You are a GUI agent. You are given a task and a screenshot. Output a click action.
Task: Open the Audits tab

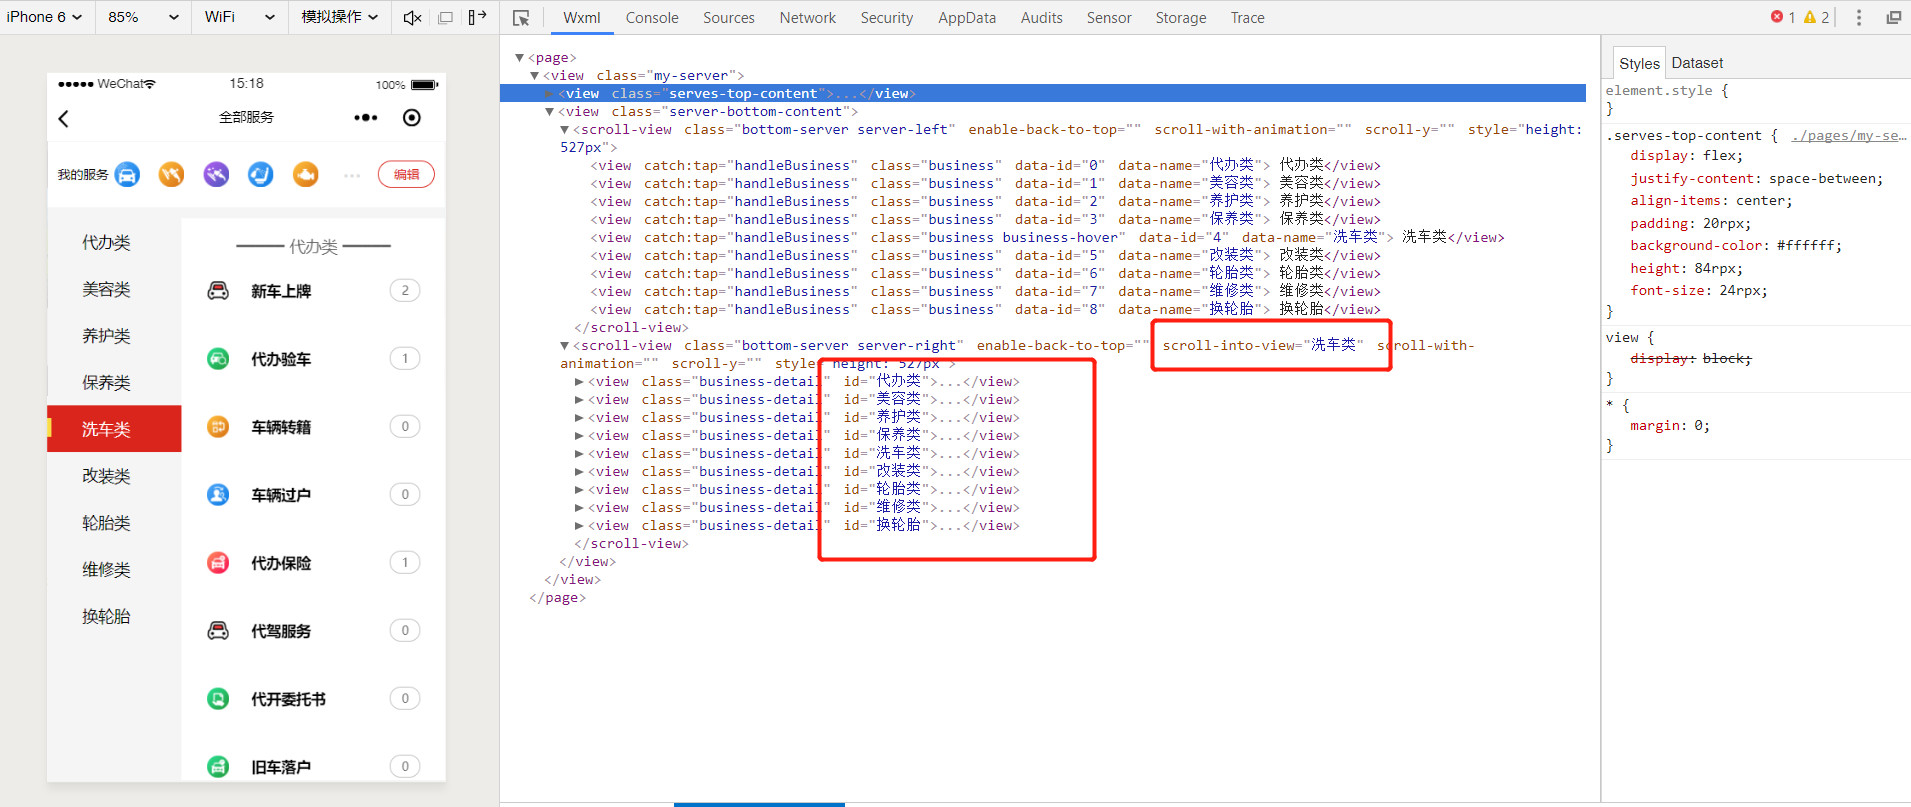1042,18
